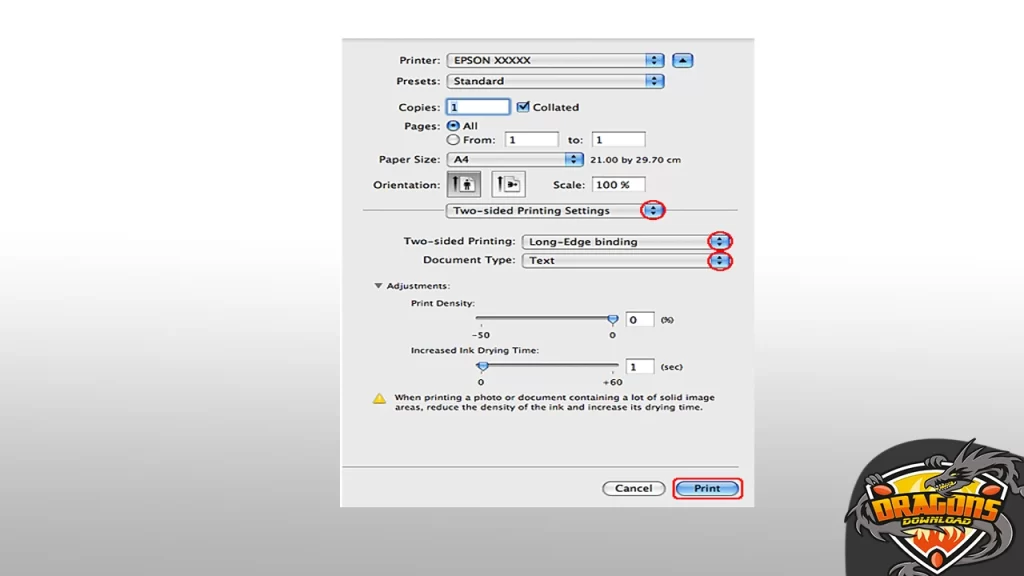1024x576 pixels.
Task: Open the Paper Size A4 dropdown
Action: coord(515,159)
